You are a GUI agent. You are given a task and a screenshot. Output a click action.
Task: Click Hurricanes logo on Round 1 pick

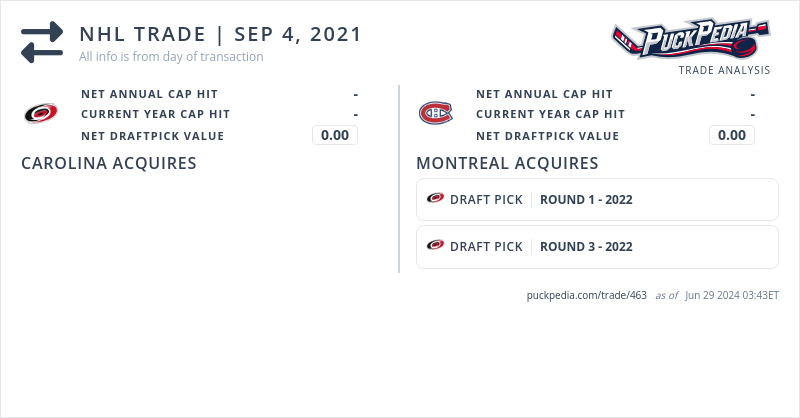pyautogui.click(x=435, y=199)
